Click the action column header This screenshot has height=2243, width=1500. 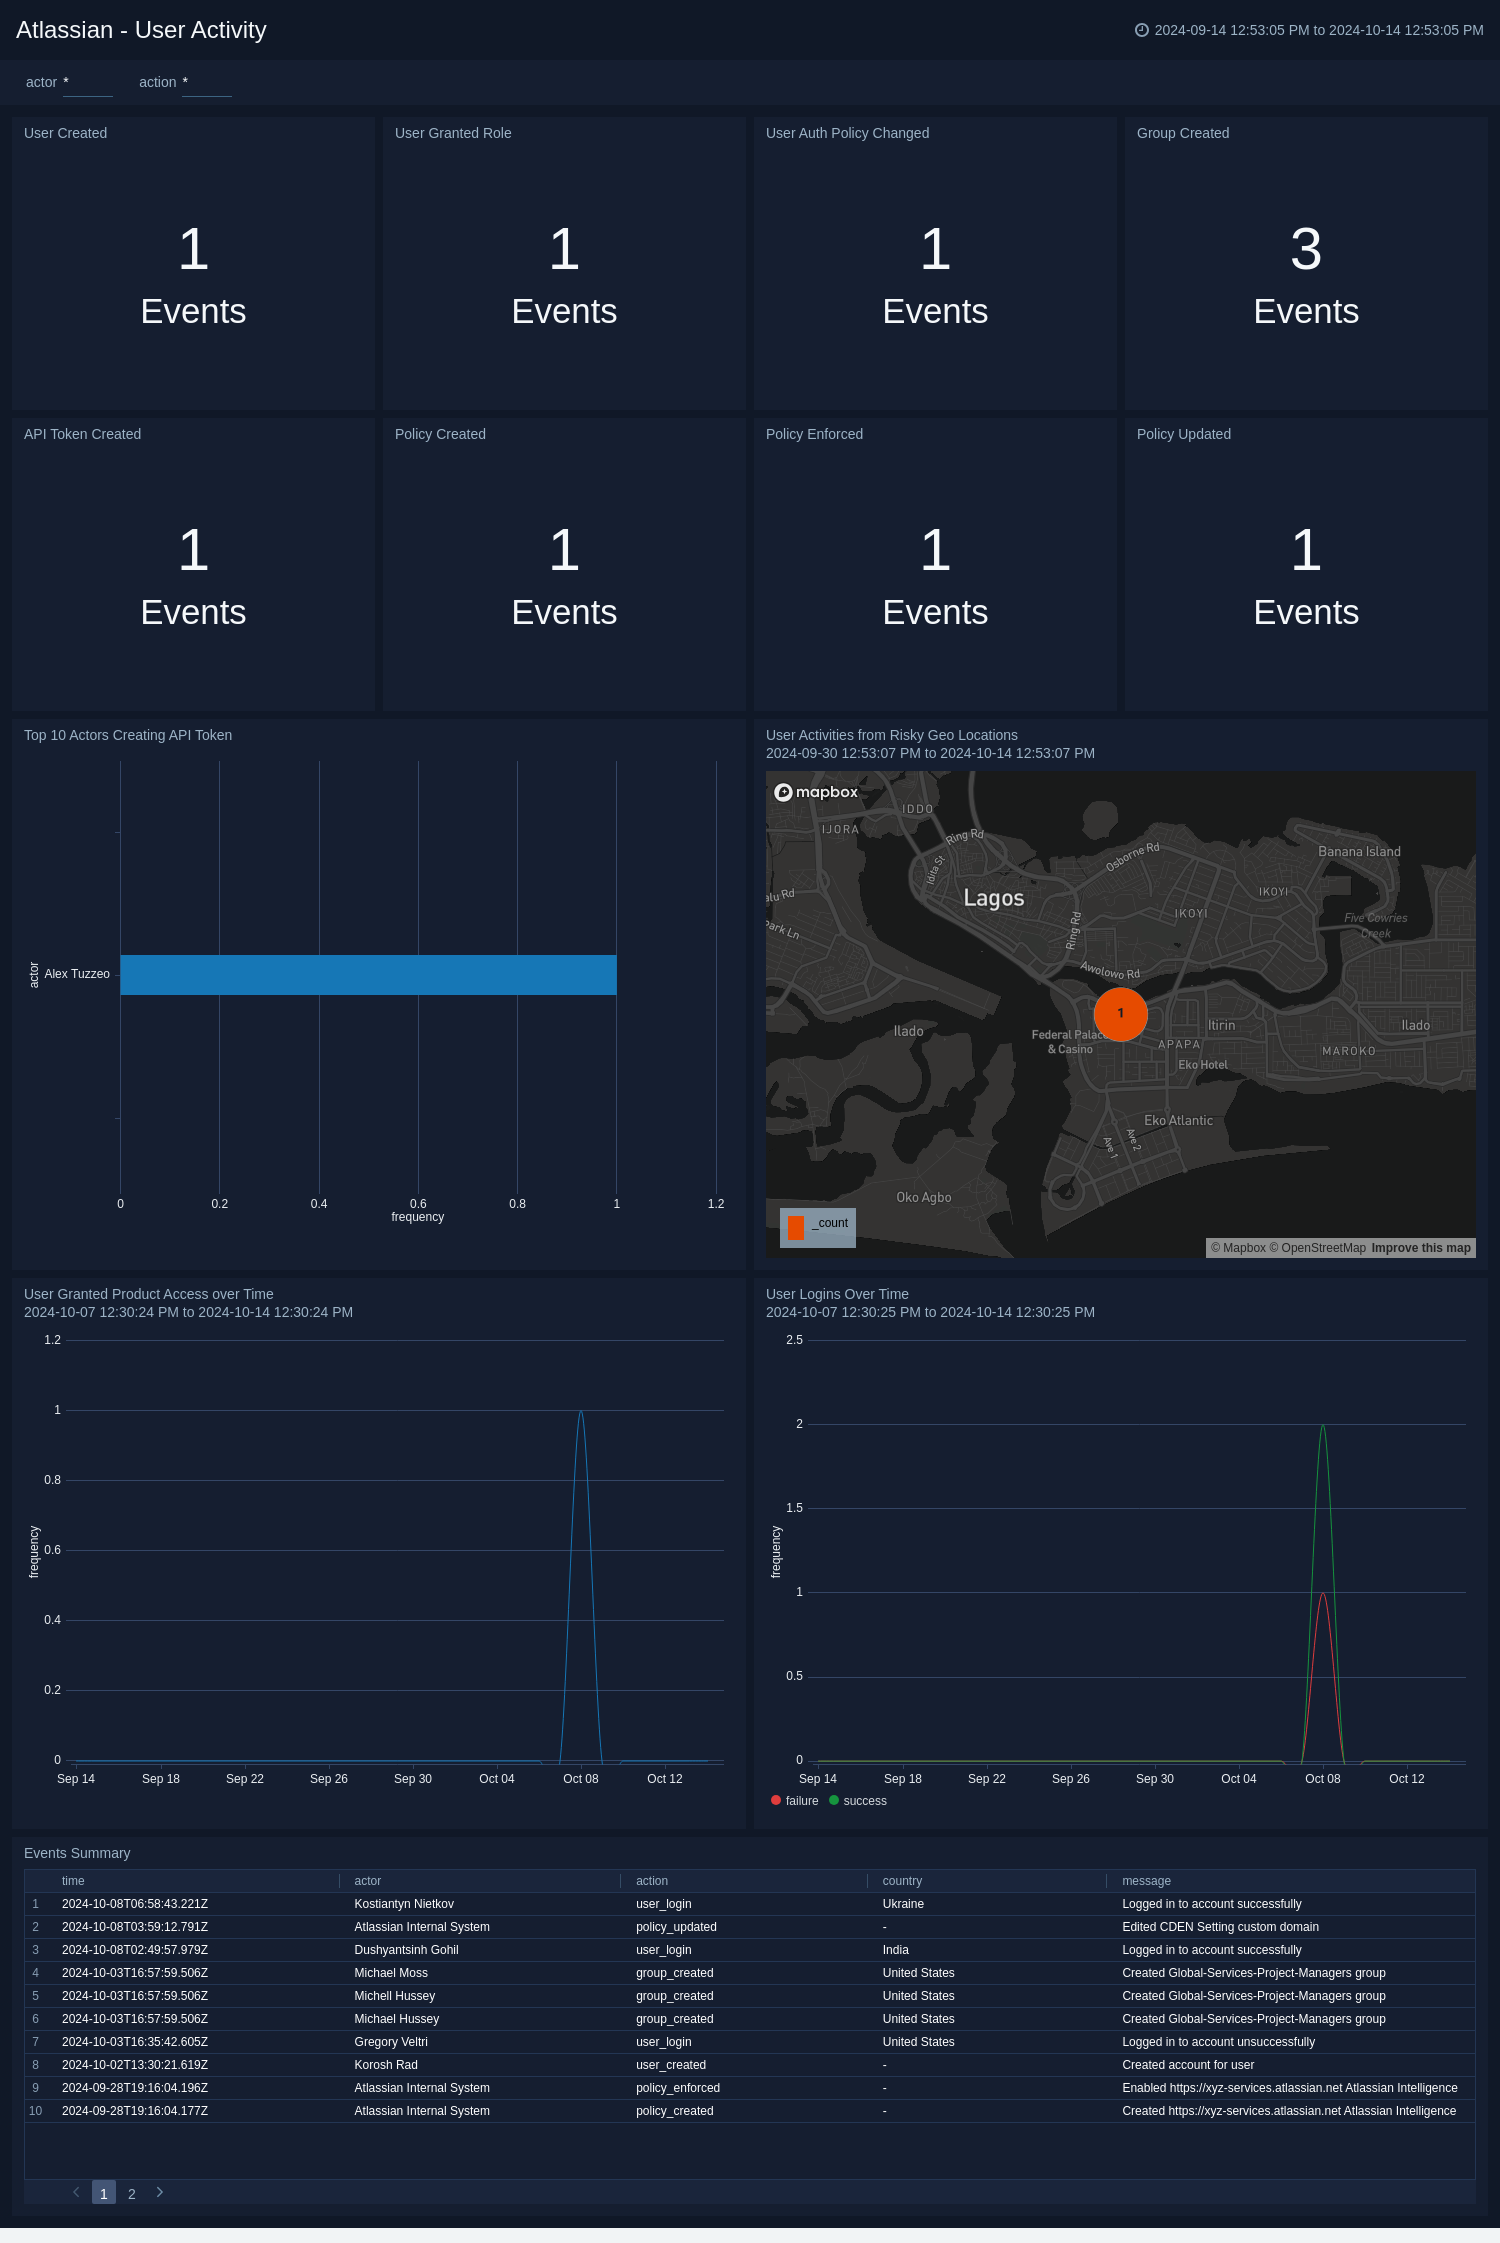point(652,1881)
